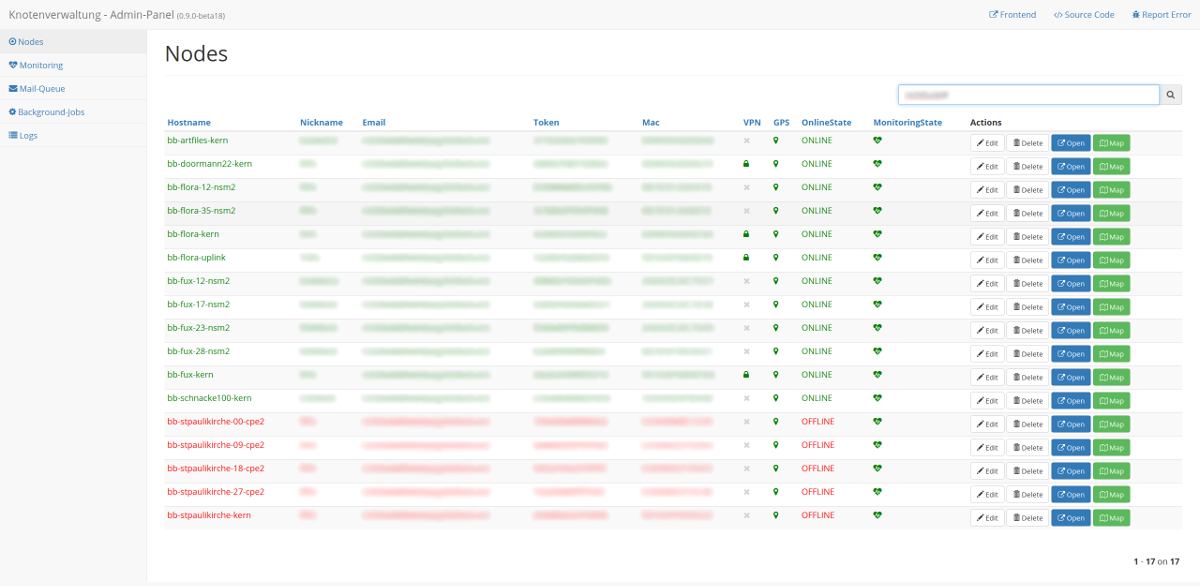
Task: Click GPS pin icon for bb-artfiles-kern
Action: tap(775, 141)
